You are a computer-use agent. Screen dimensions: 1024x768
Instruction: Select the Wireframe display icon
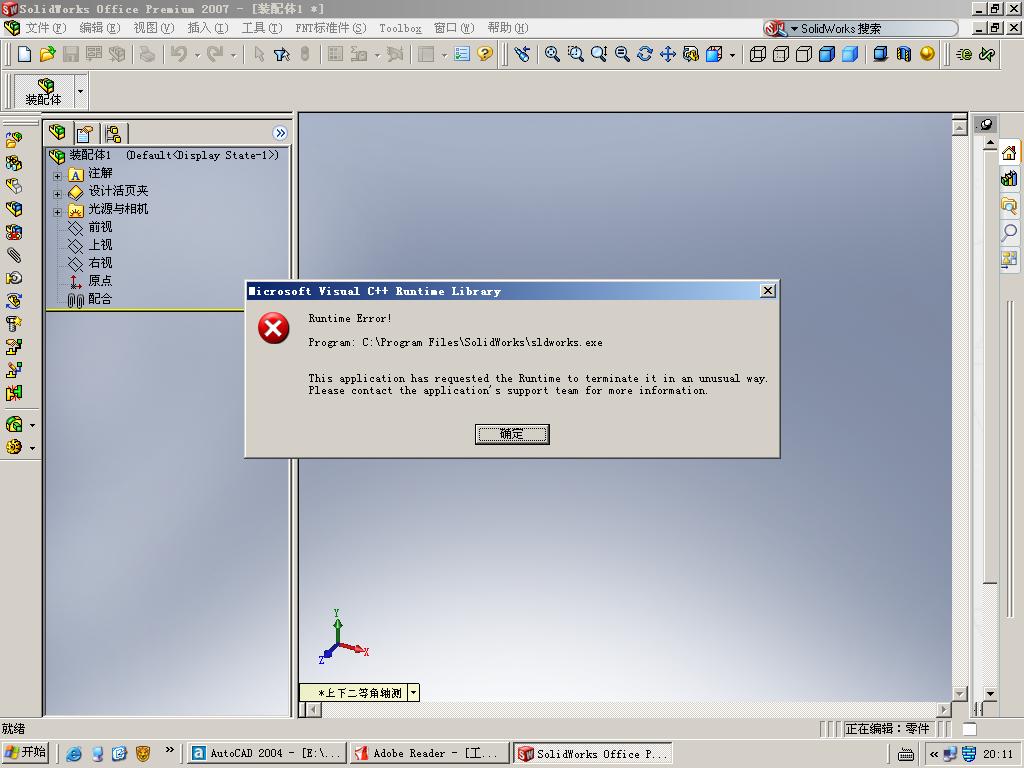coord(758,54)
